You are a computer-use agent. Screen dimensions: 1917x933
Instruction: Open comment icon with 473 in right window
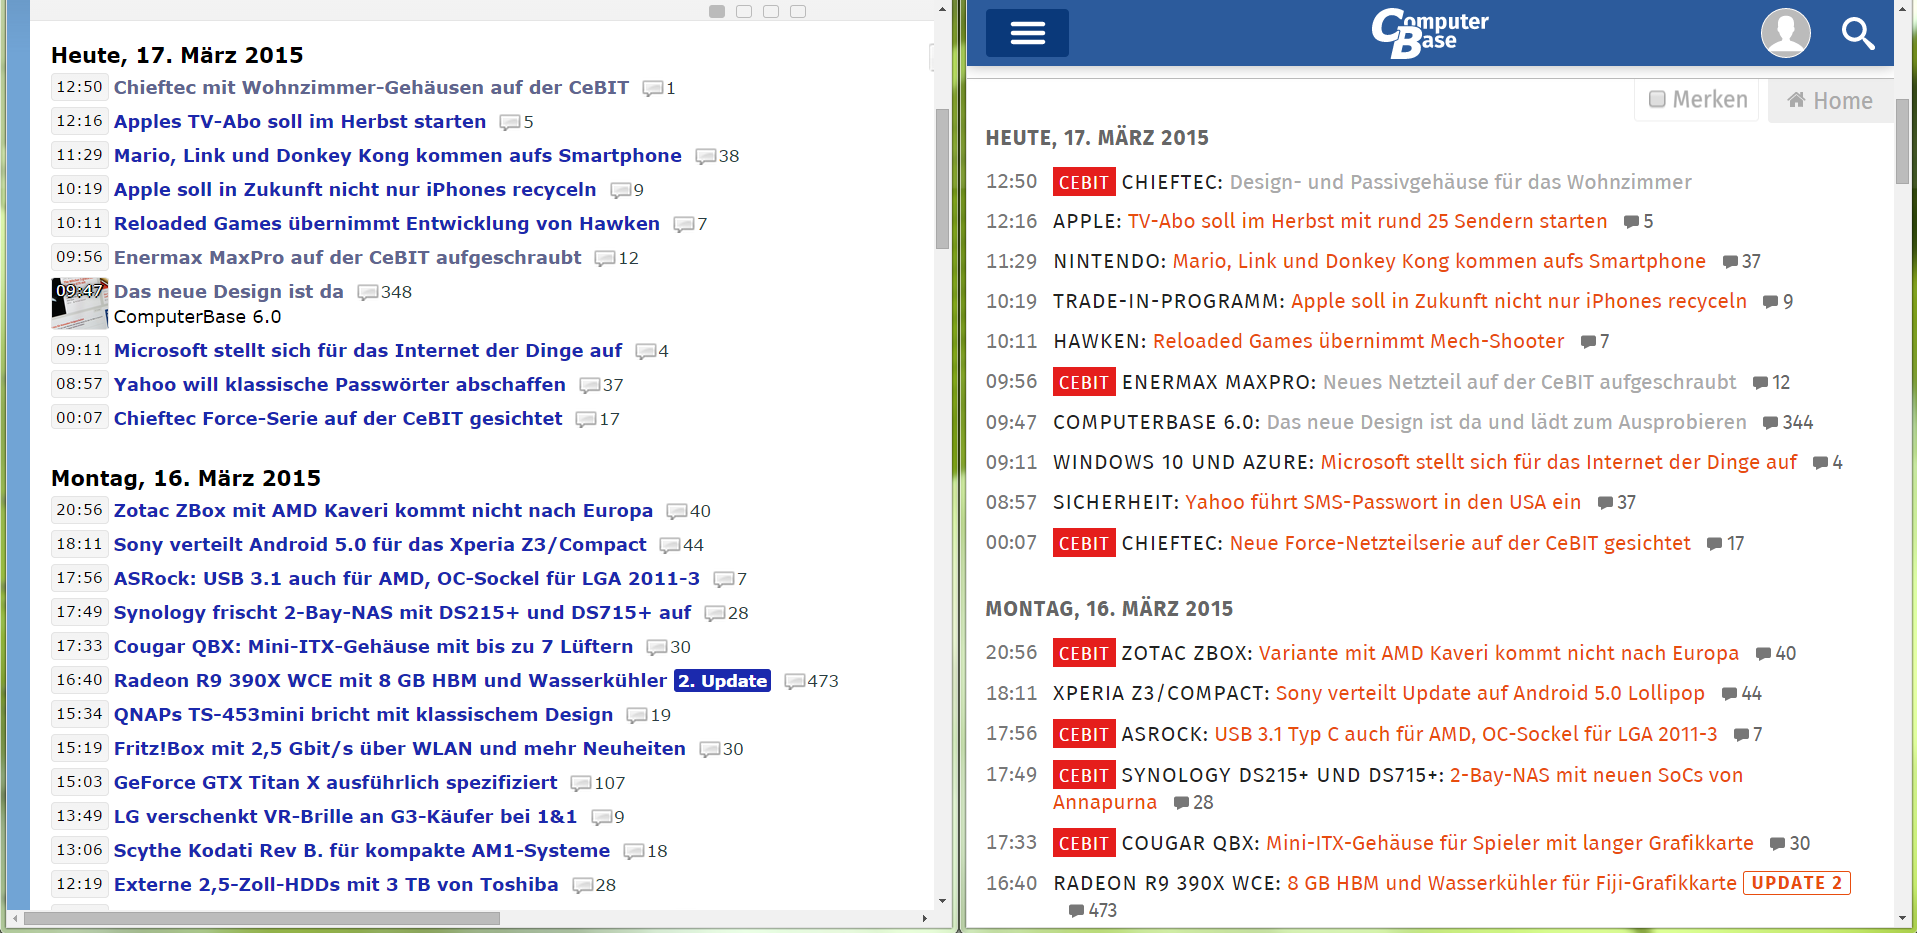coord(1076,910)
